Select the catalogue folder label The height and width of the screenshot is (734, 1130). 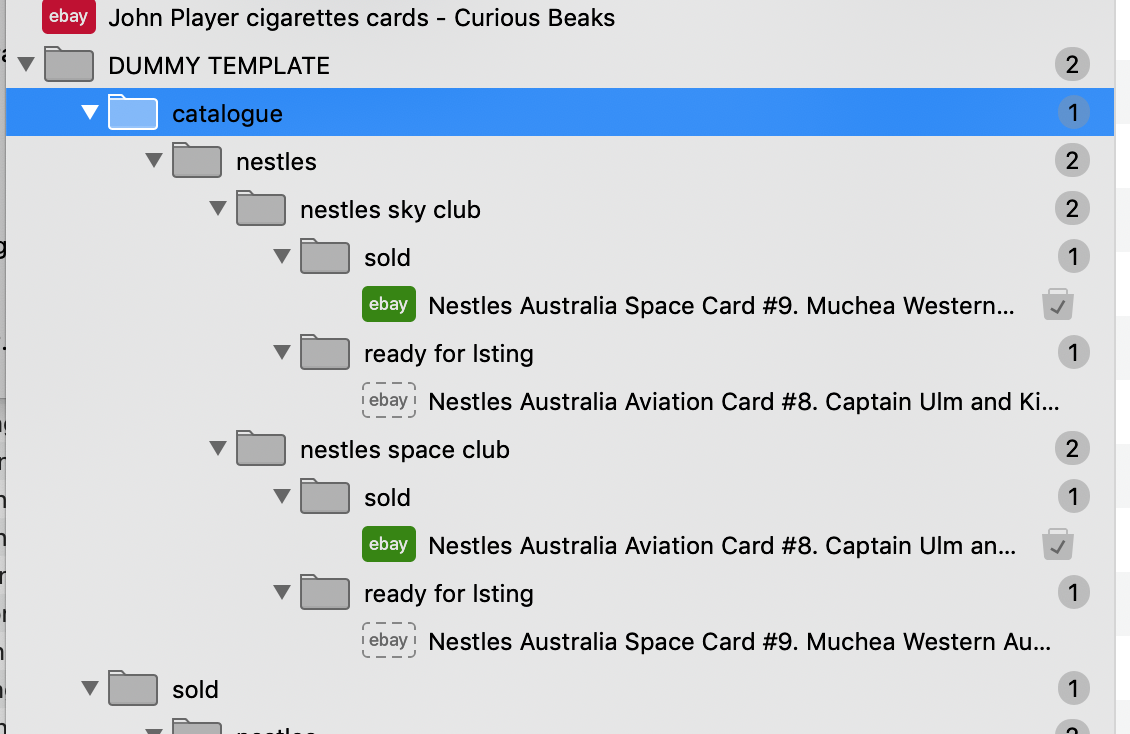point(227,114)
